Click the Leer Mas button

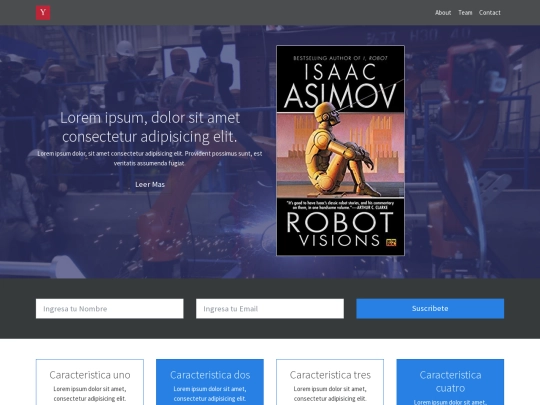(150, 184)
